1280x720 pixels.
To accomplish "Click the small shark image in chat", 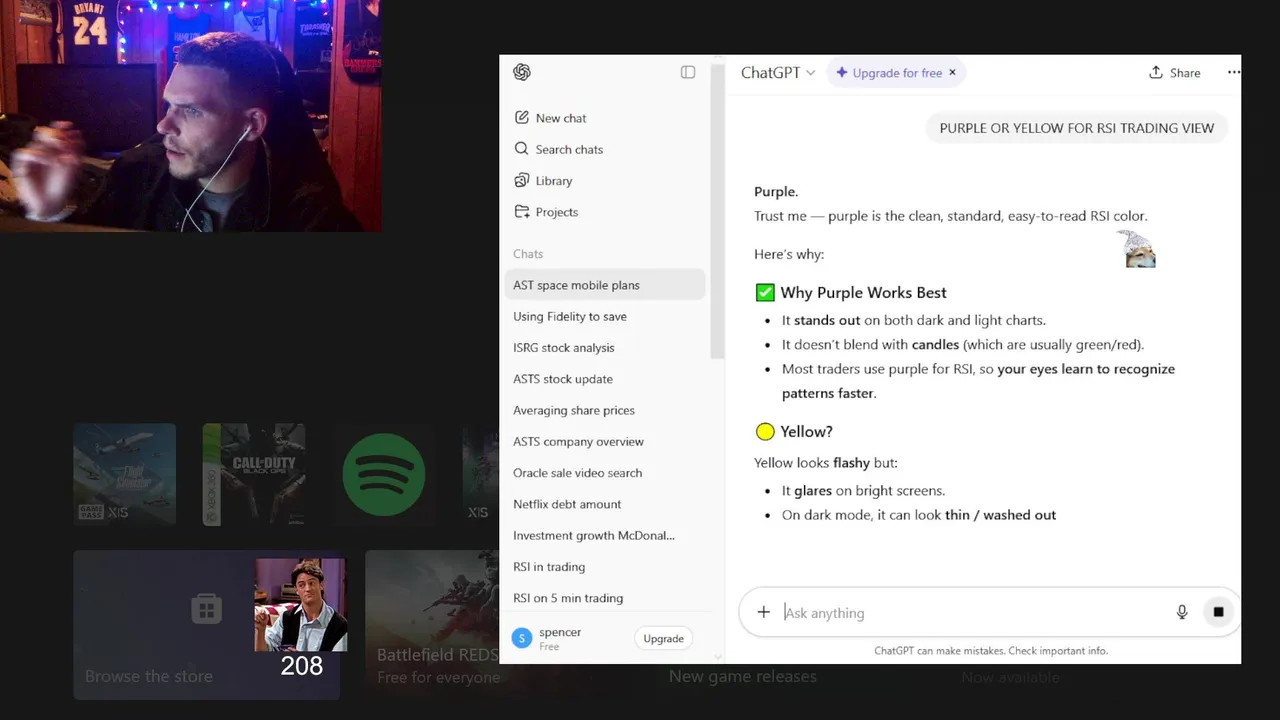I will coord(1137,249).
